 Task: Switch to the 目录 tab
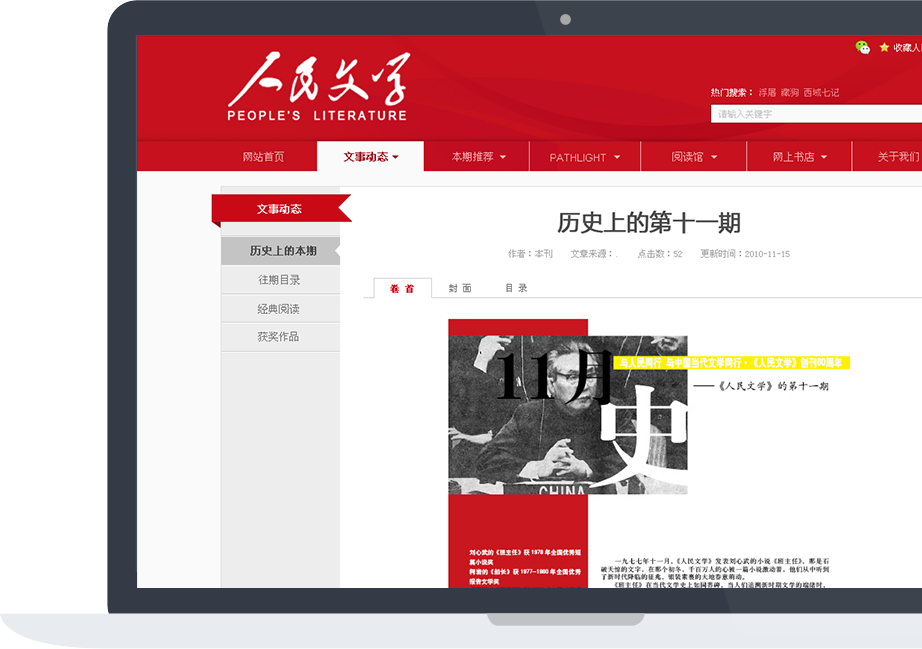pos(519,287)
